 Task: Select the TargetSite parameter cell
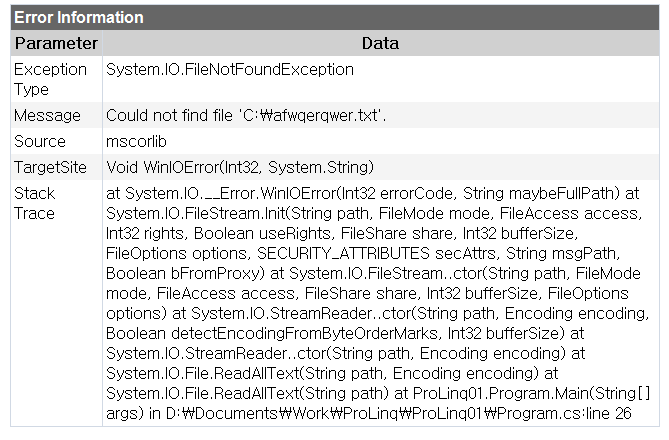point(51,166)
